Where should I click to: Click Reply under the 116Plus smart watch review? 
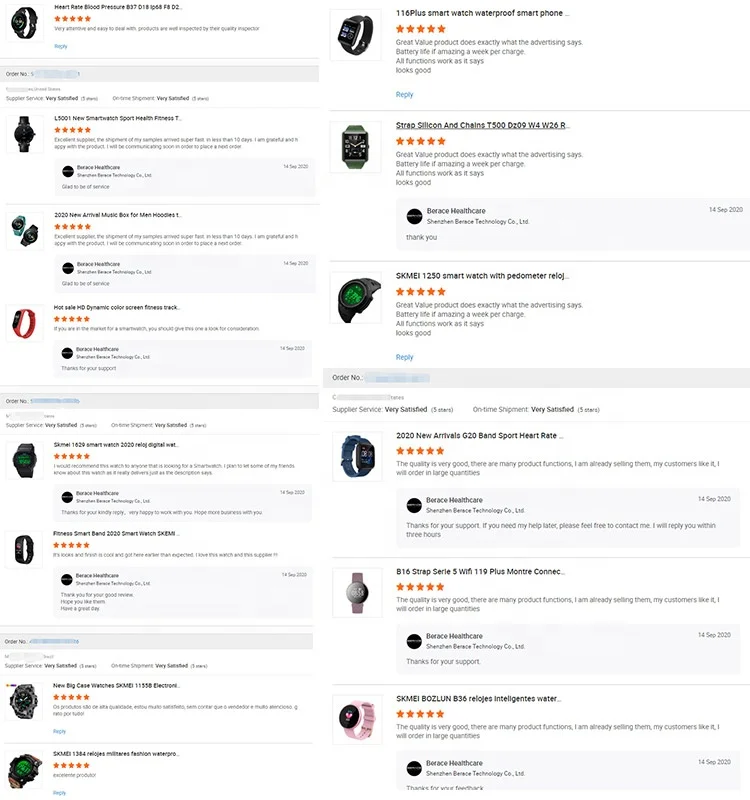click(404, 94)
